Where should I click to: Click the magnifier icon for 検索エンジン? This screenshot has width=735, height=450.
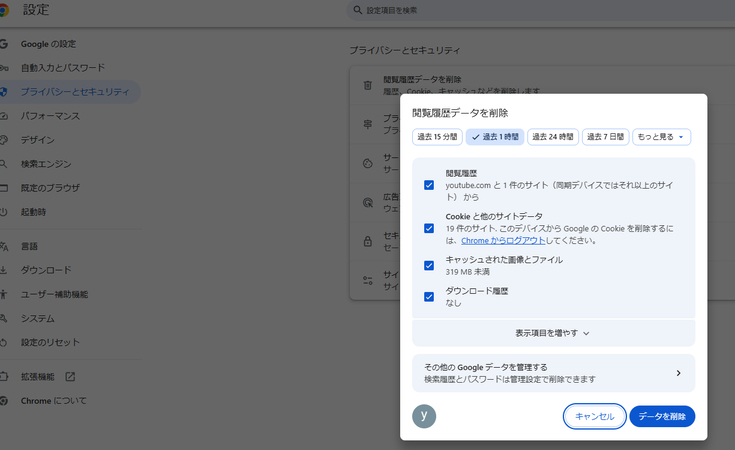[x=3, y=164]
